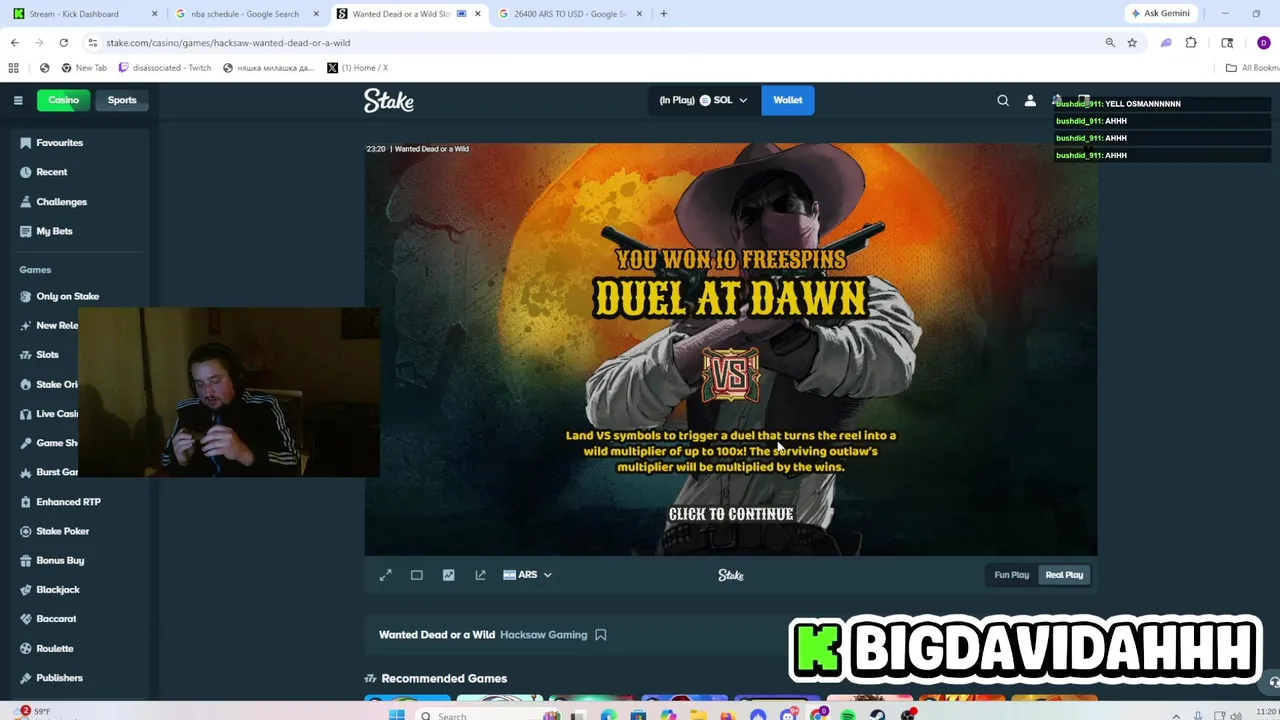The width and height of the screenshot is (1280, 720).
Task: Switch to Casino section
Action: (x=63, y=100)
